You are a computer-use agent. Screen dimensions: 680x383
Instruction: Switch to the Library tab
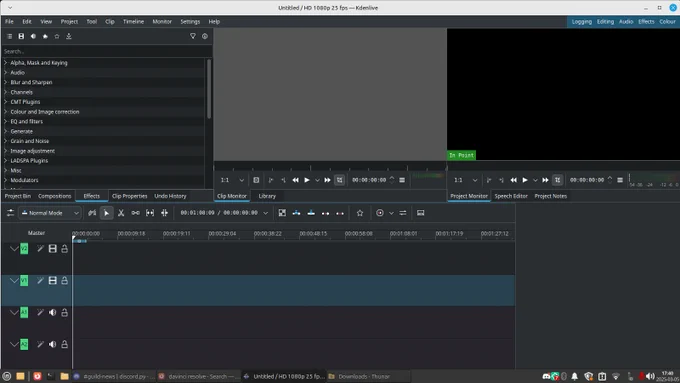[267, 196]
